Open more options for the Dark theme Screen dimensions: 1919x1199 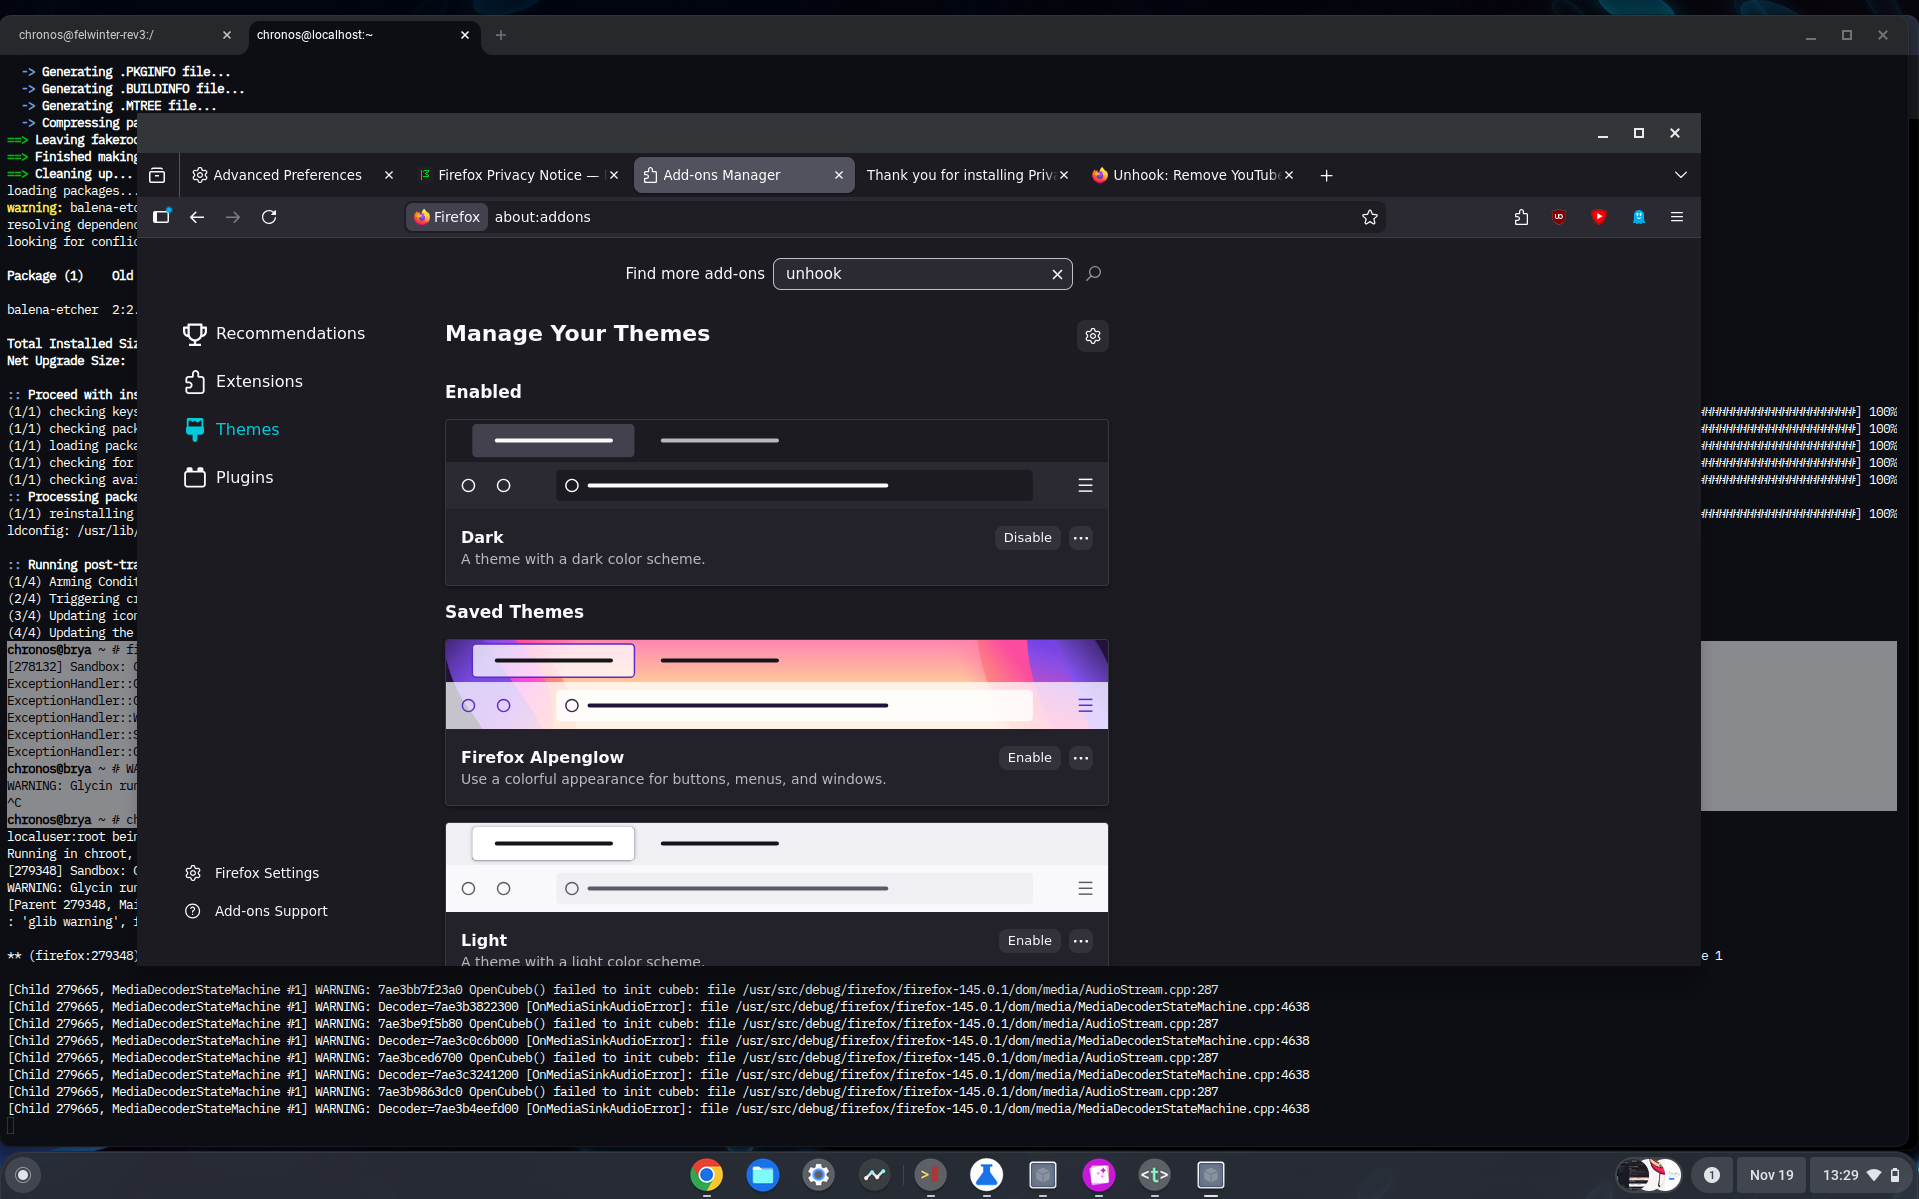(x=1081, y=538)
